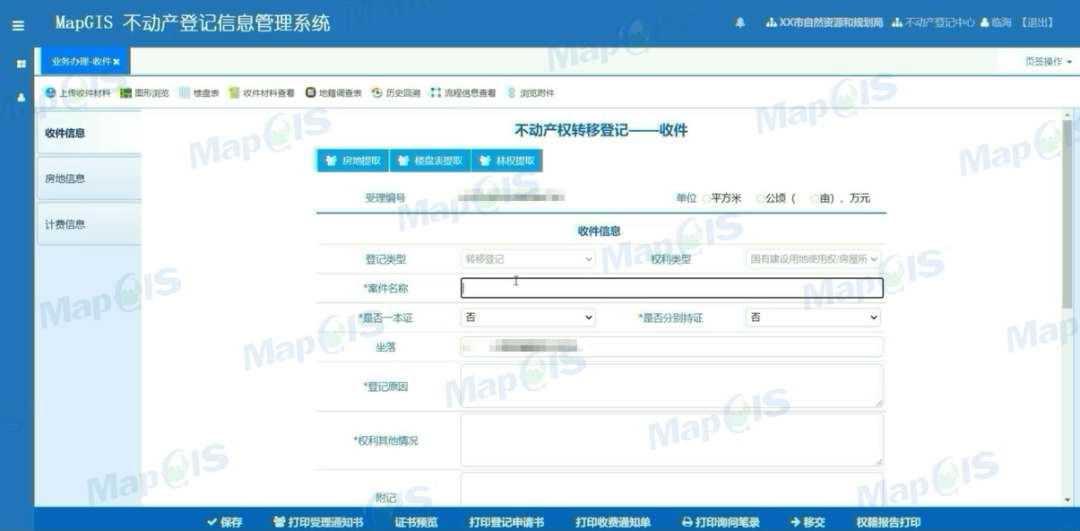Click 林权提取 button
Image resolution: width=1080 pixels, height=531 pixels.
click(507, 160)
